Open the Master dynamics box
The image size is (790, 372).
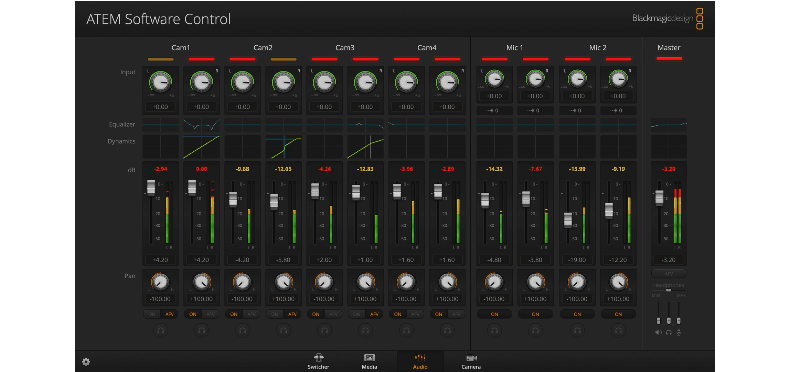click(669, 147)
